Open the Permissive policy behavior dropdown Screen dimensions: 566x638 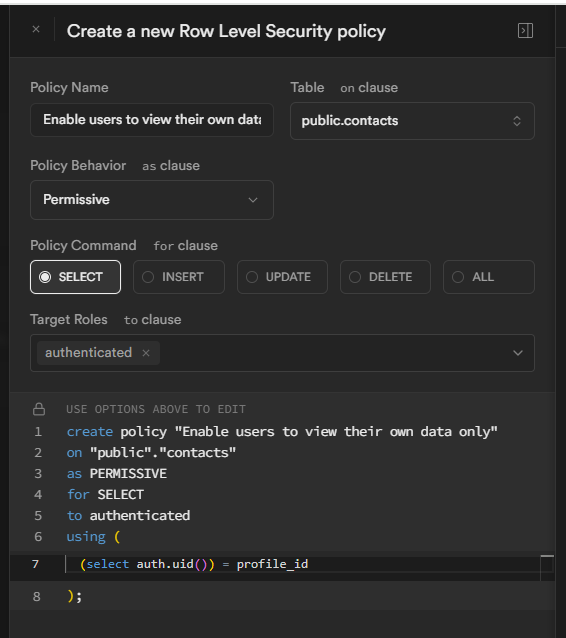(152, 200)
